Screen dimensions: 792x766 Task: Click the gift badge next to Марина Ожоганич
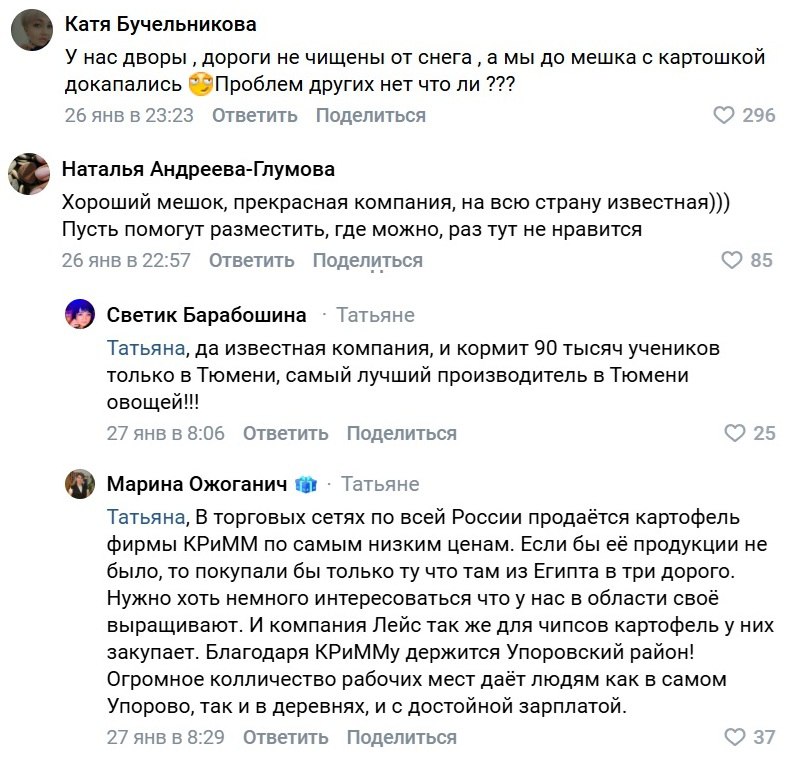pos(306,485)
